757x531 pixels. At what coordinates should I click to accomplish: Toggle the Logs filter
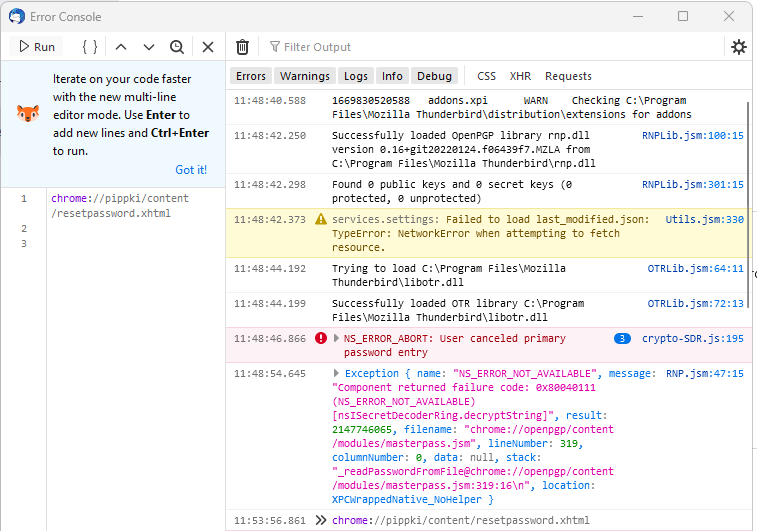click(x=356, y=76)
